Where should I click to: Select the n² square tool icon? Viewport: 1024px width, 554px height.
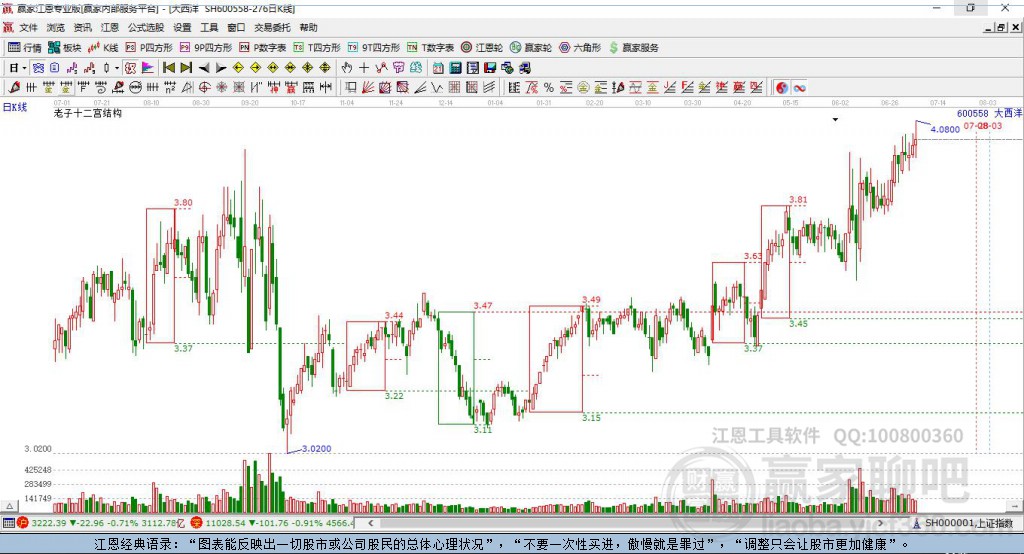coord(170,88)
